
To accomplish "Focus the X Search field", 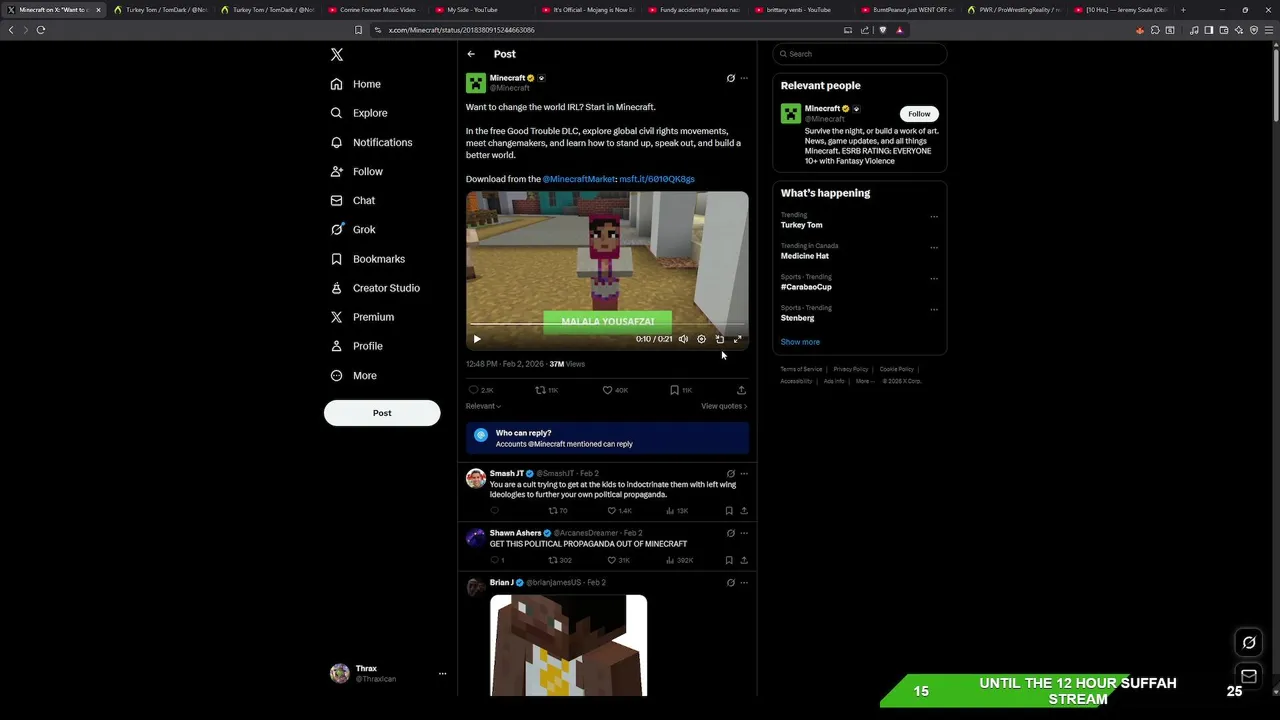I will (x=859, y=54).
